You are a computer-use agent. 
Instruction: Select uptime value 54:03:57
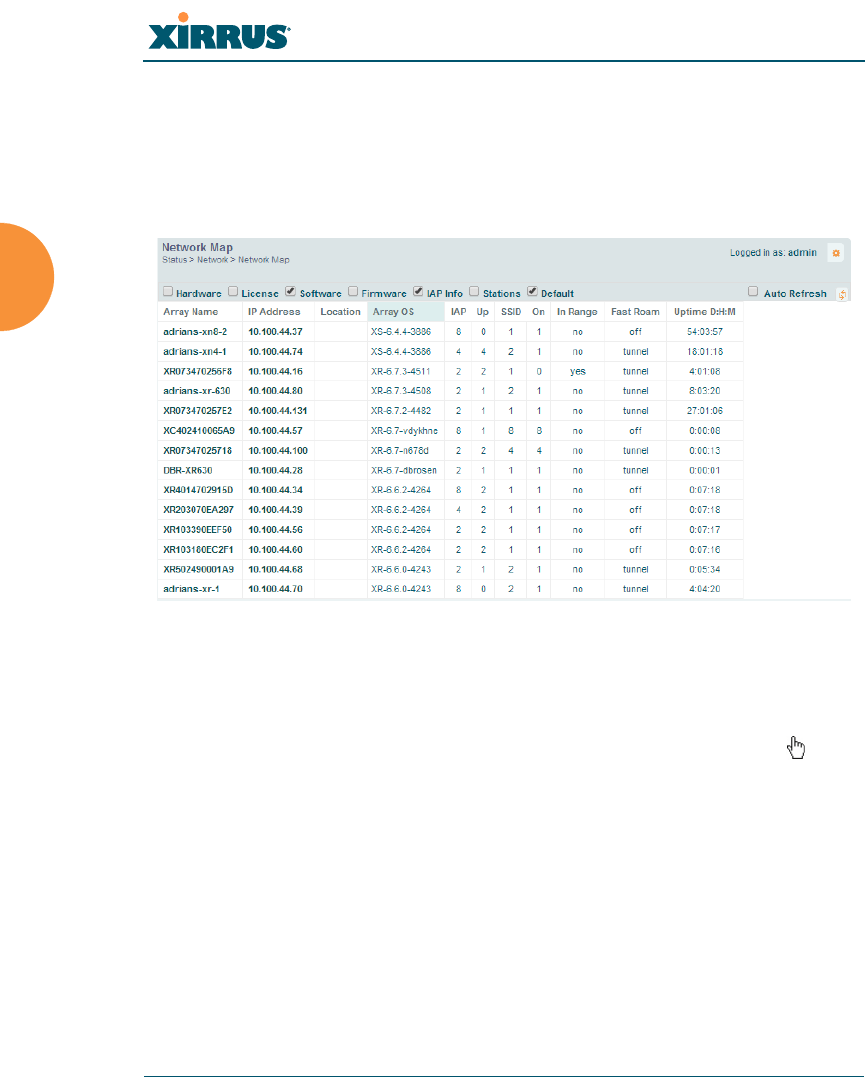coord(705,332)
